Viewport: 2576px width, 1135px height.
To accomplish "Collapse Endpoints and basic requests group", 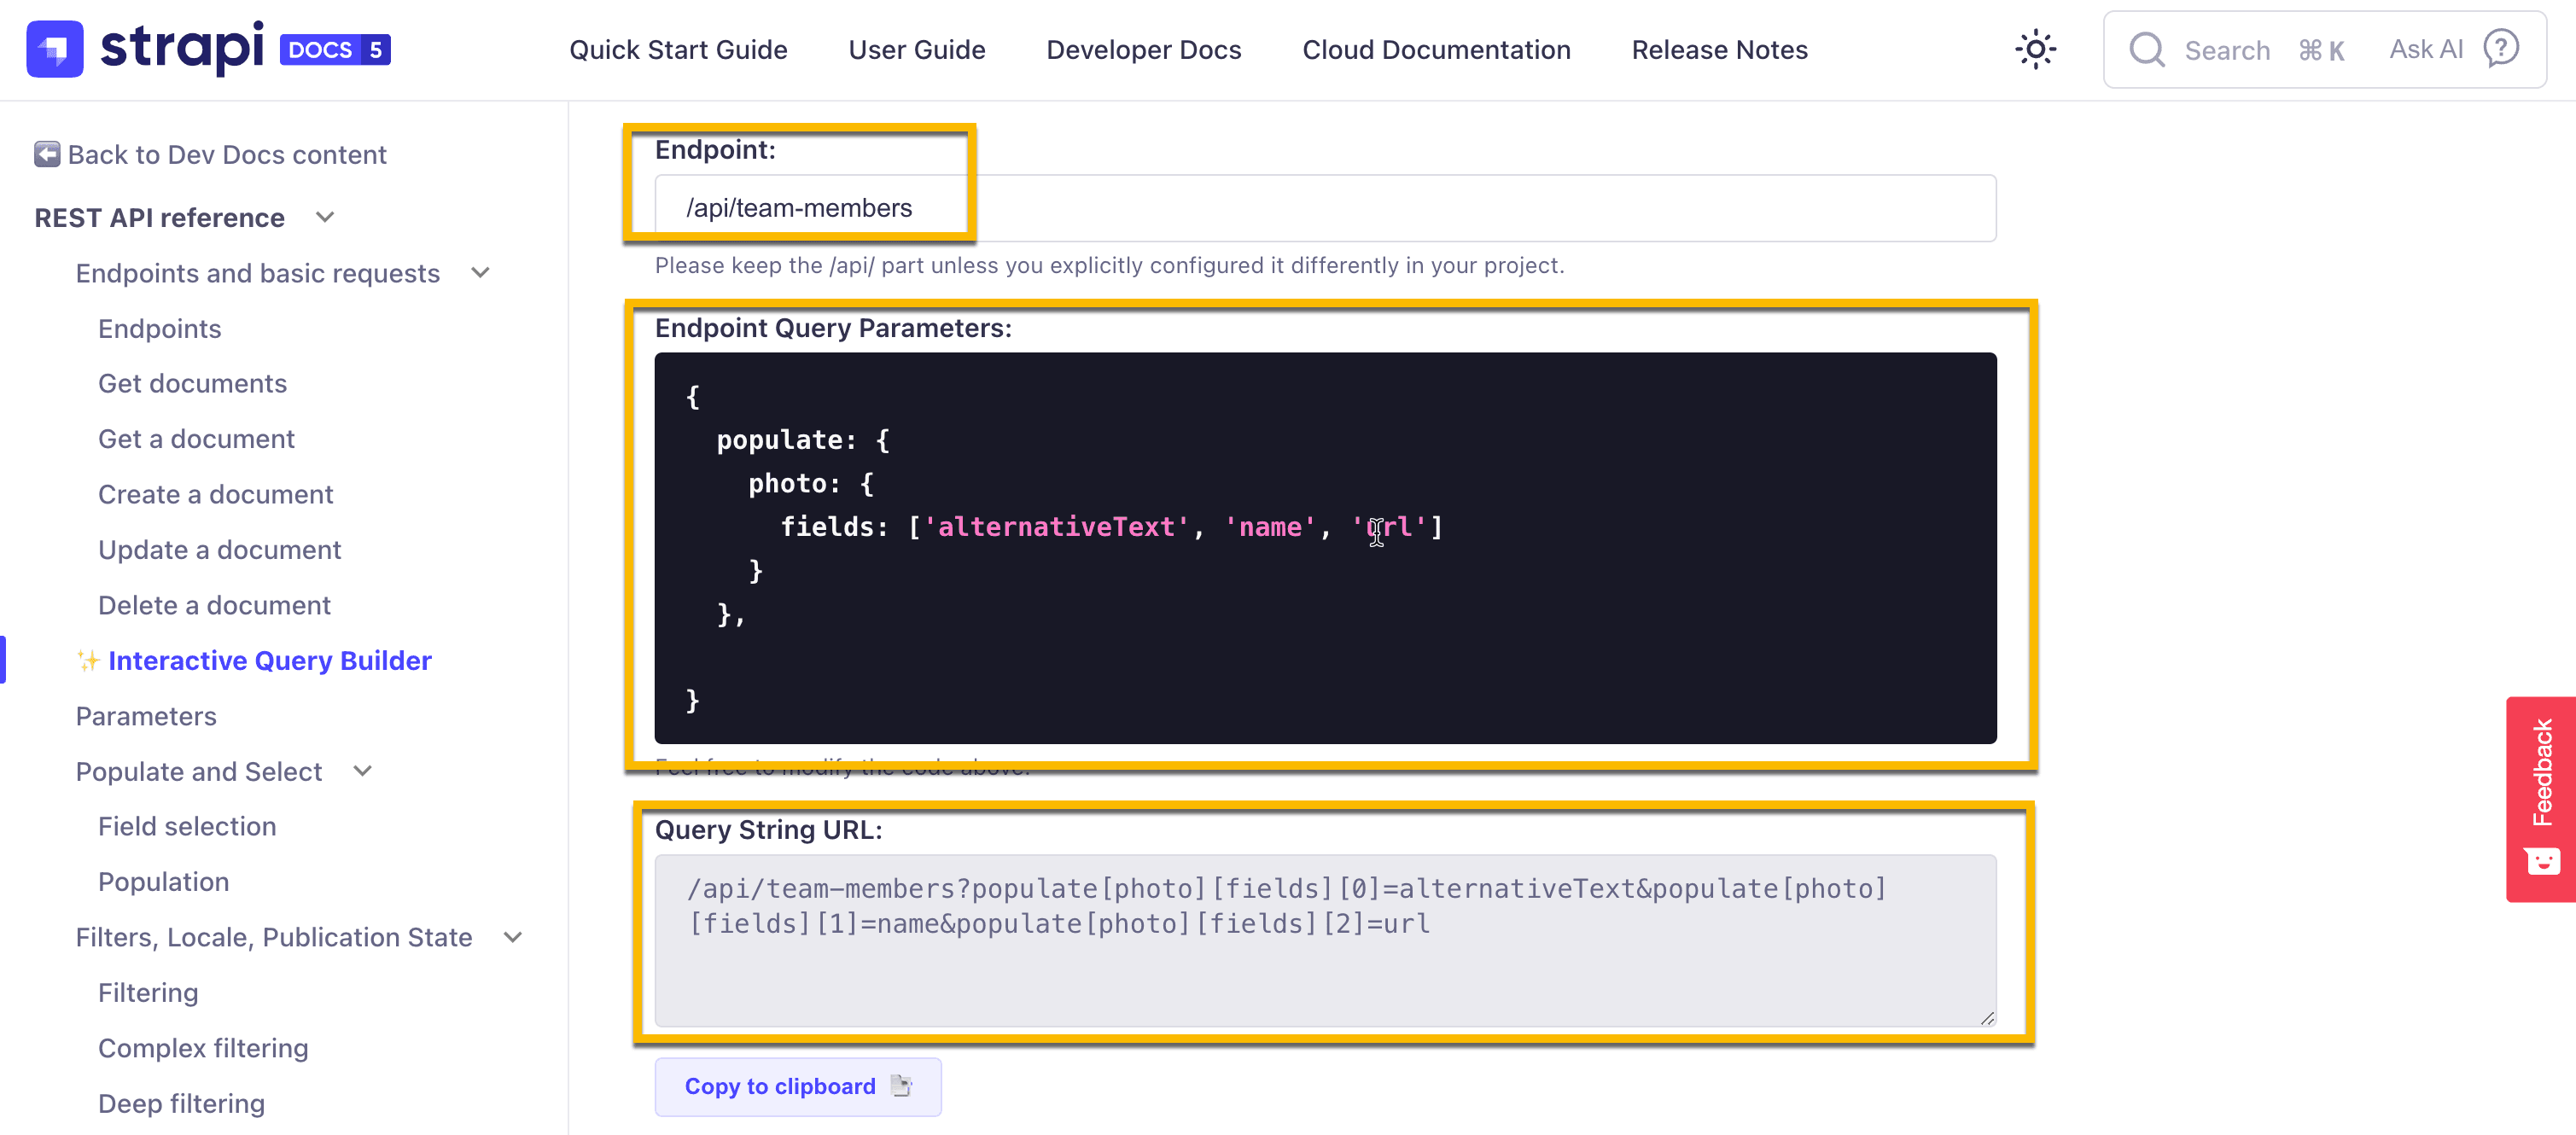I will [480, 273].
